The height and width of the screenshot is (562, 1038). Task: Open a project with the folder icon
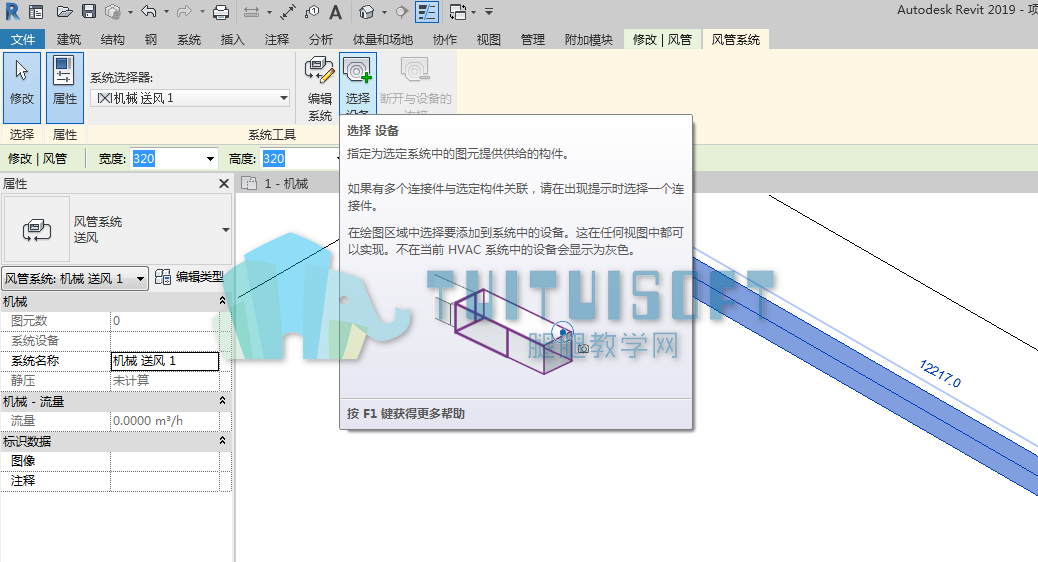point(64,12)
